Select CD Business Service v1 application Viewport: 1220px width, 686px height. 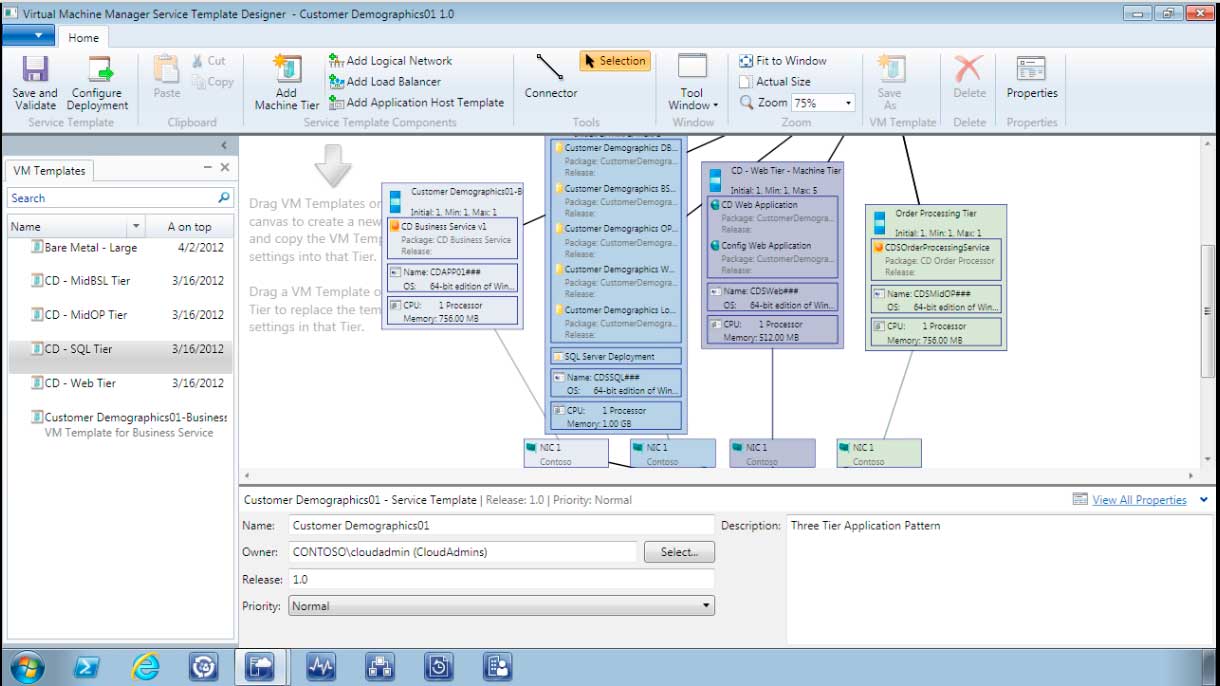coord(452,239)
